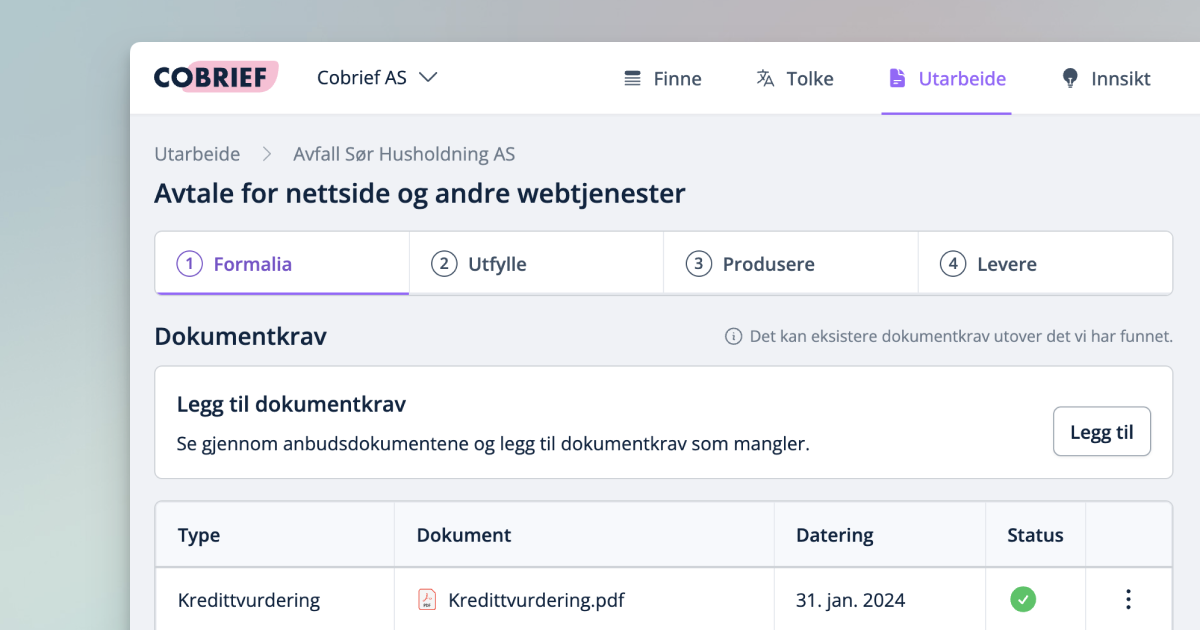1200x630 pixels.
Task: Open the three-dot actions menu for Kredittvurdering
Action: click(x=1128, y=599)
